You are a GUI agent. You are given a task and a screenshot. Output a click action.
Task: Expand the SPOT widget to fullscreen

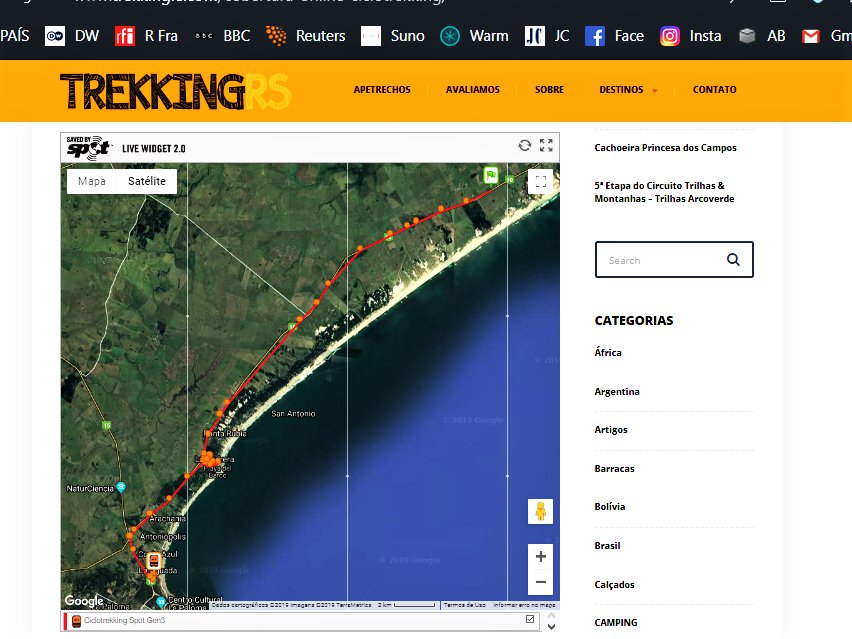pyautogui.click(x=546, y=146)
